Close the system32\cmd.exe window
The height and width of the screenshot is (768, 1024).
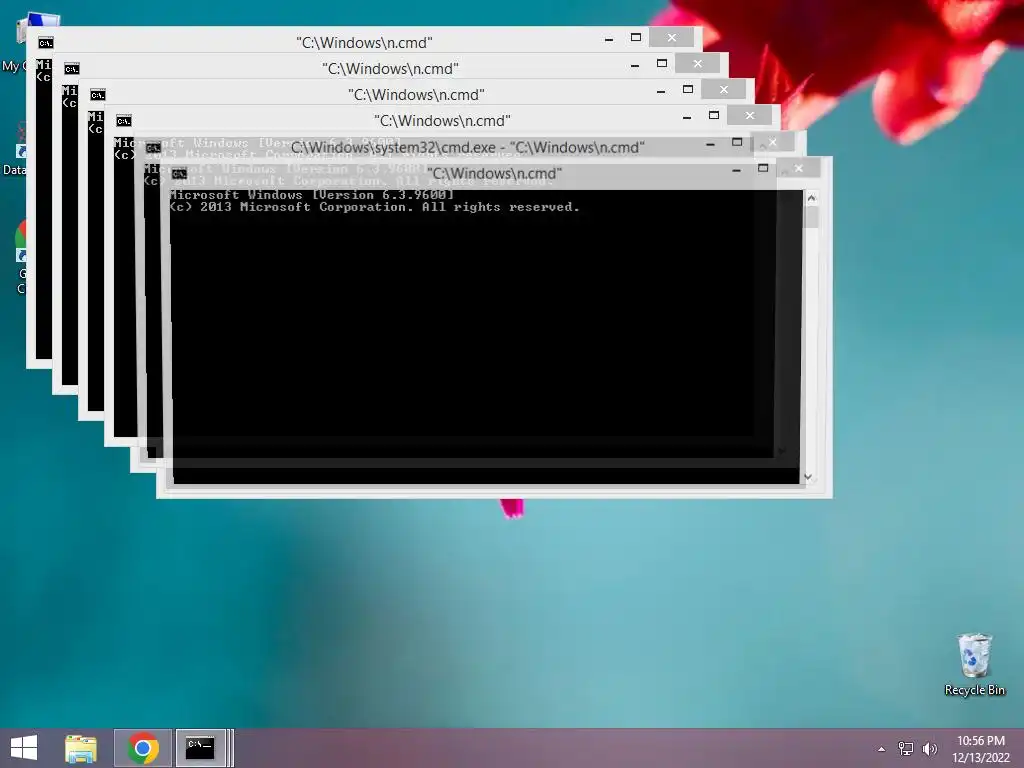(772, 142)
